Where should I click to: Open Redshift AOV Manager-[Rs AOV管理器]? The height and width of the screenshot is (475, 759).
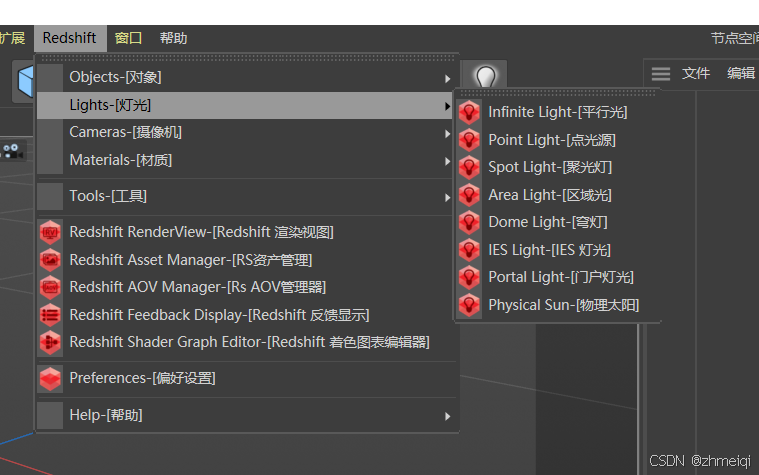[246, 288]
